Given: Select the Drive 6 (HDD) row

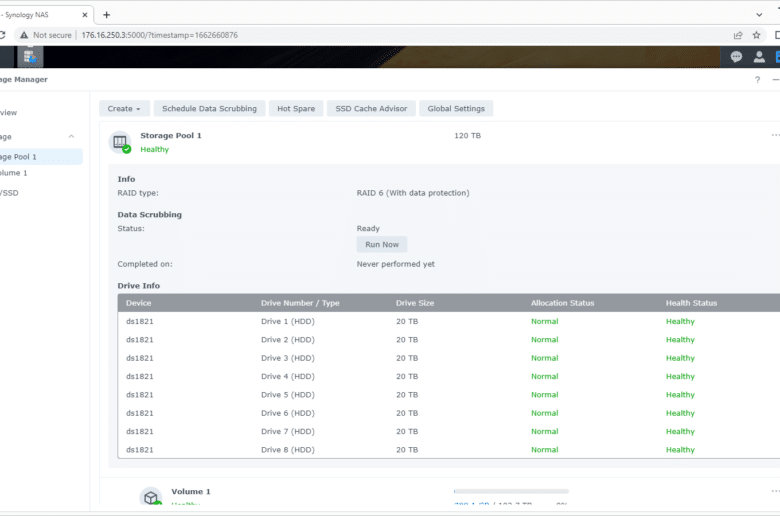Looking at the screenshot, I should point(449,413).
